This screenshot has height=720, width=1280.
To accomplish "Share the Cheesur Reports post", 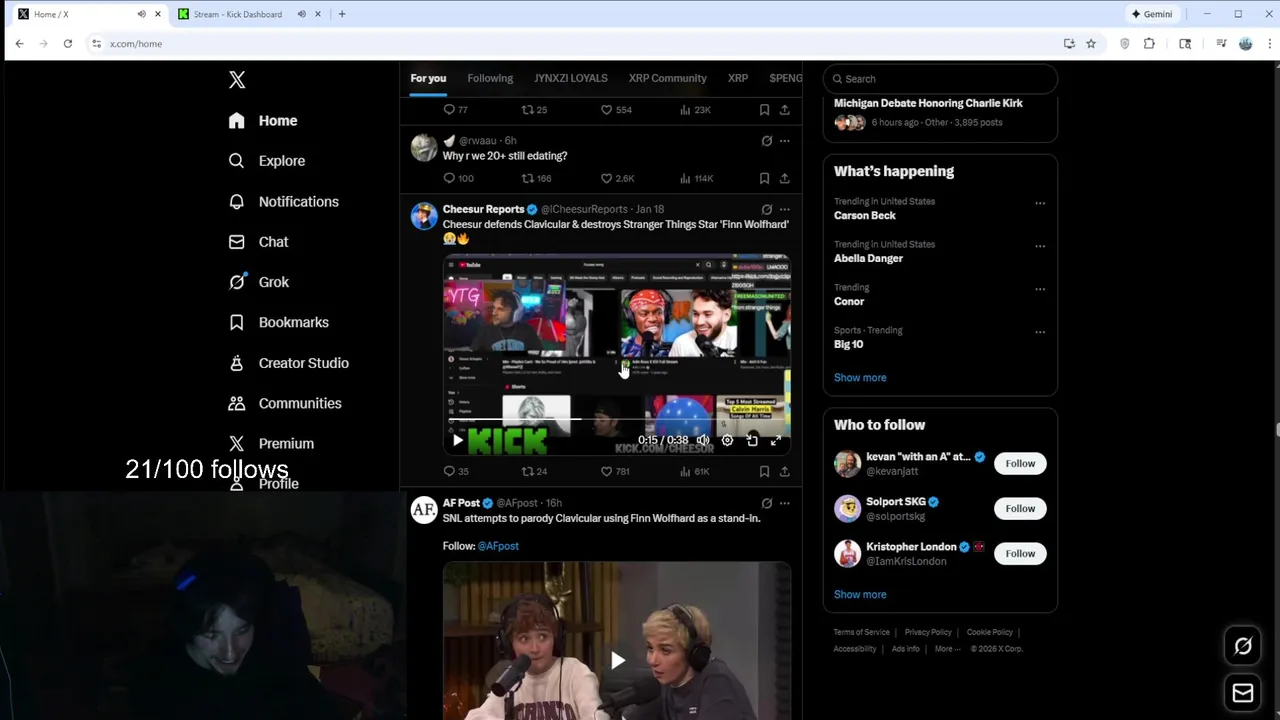I will click(784, 471).
